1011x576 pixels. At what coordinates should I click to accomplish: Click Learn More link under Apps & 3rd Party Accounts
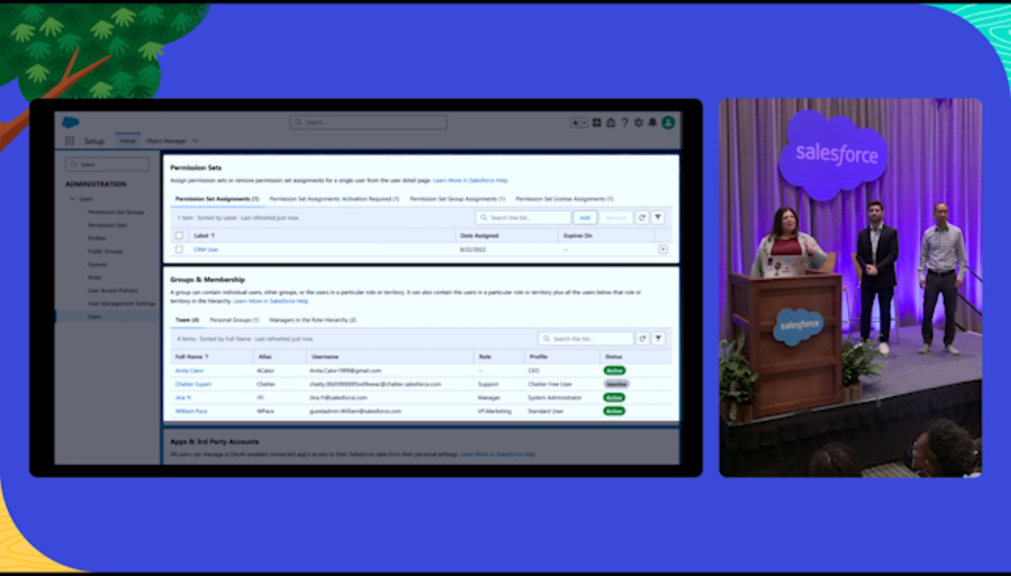point(498,455)
